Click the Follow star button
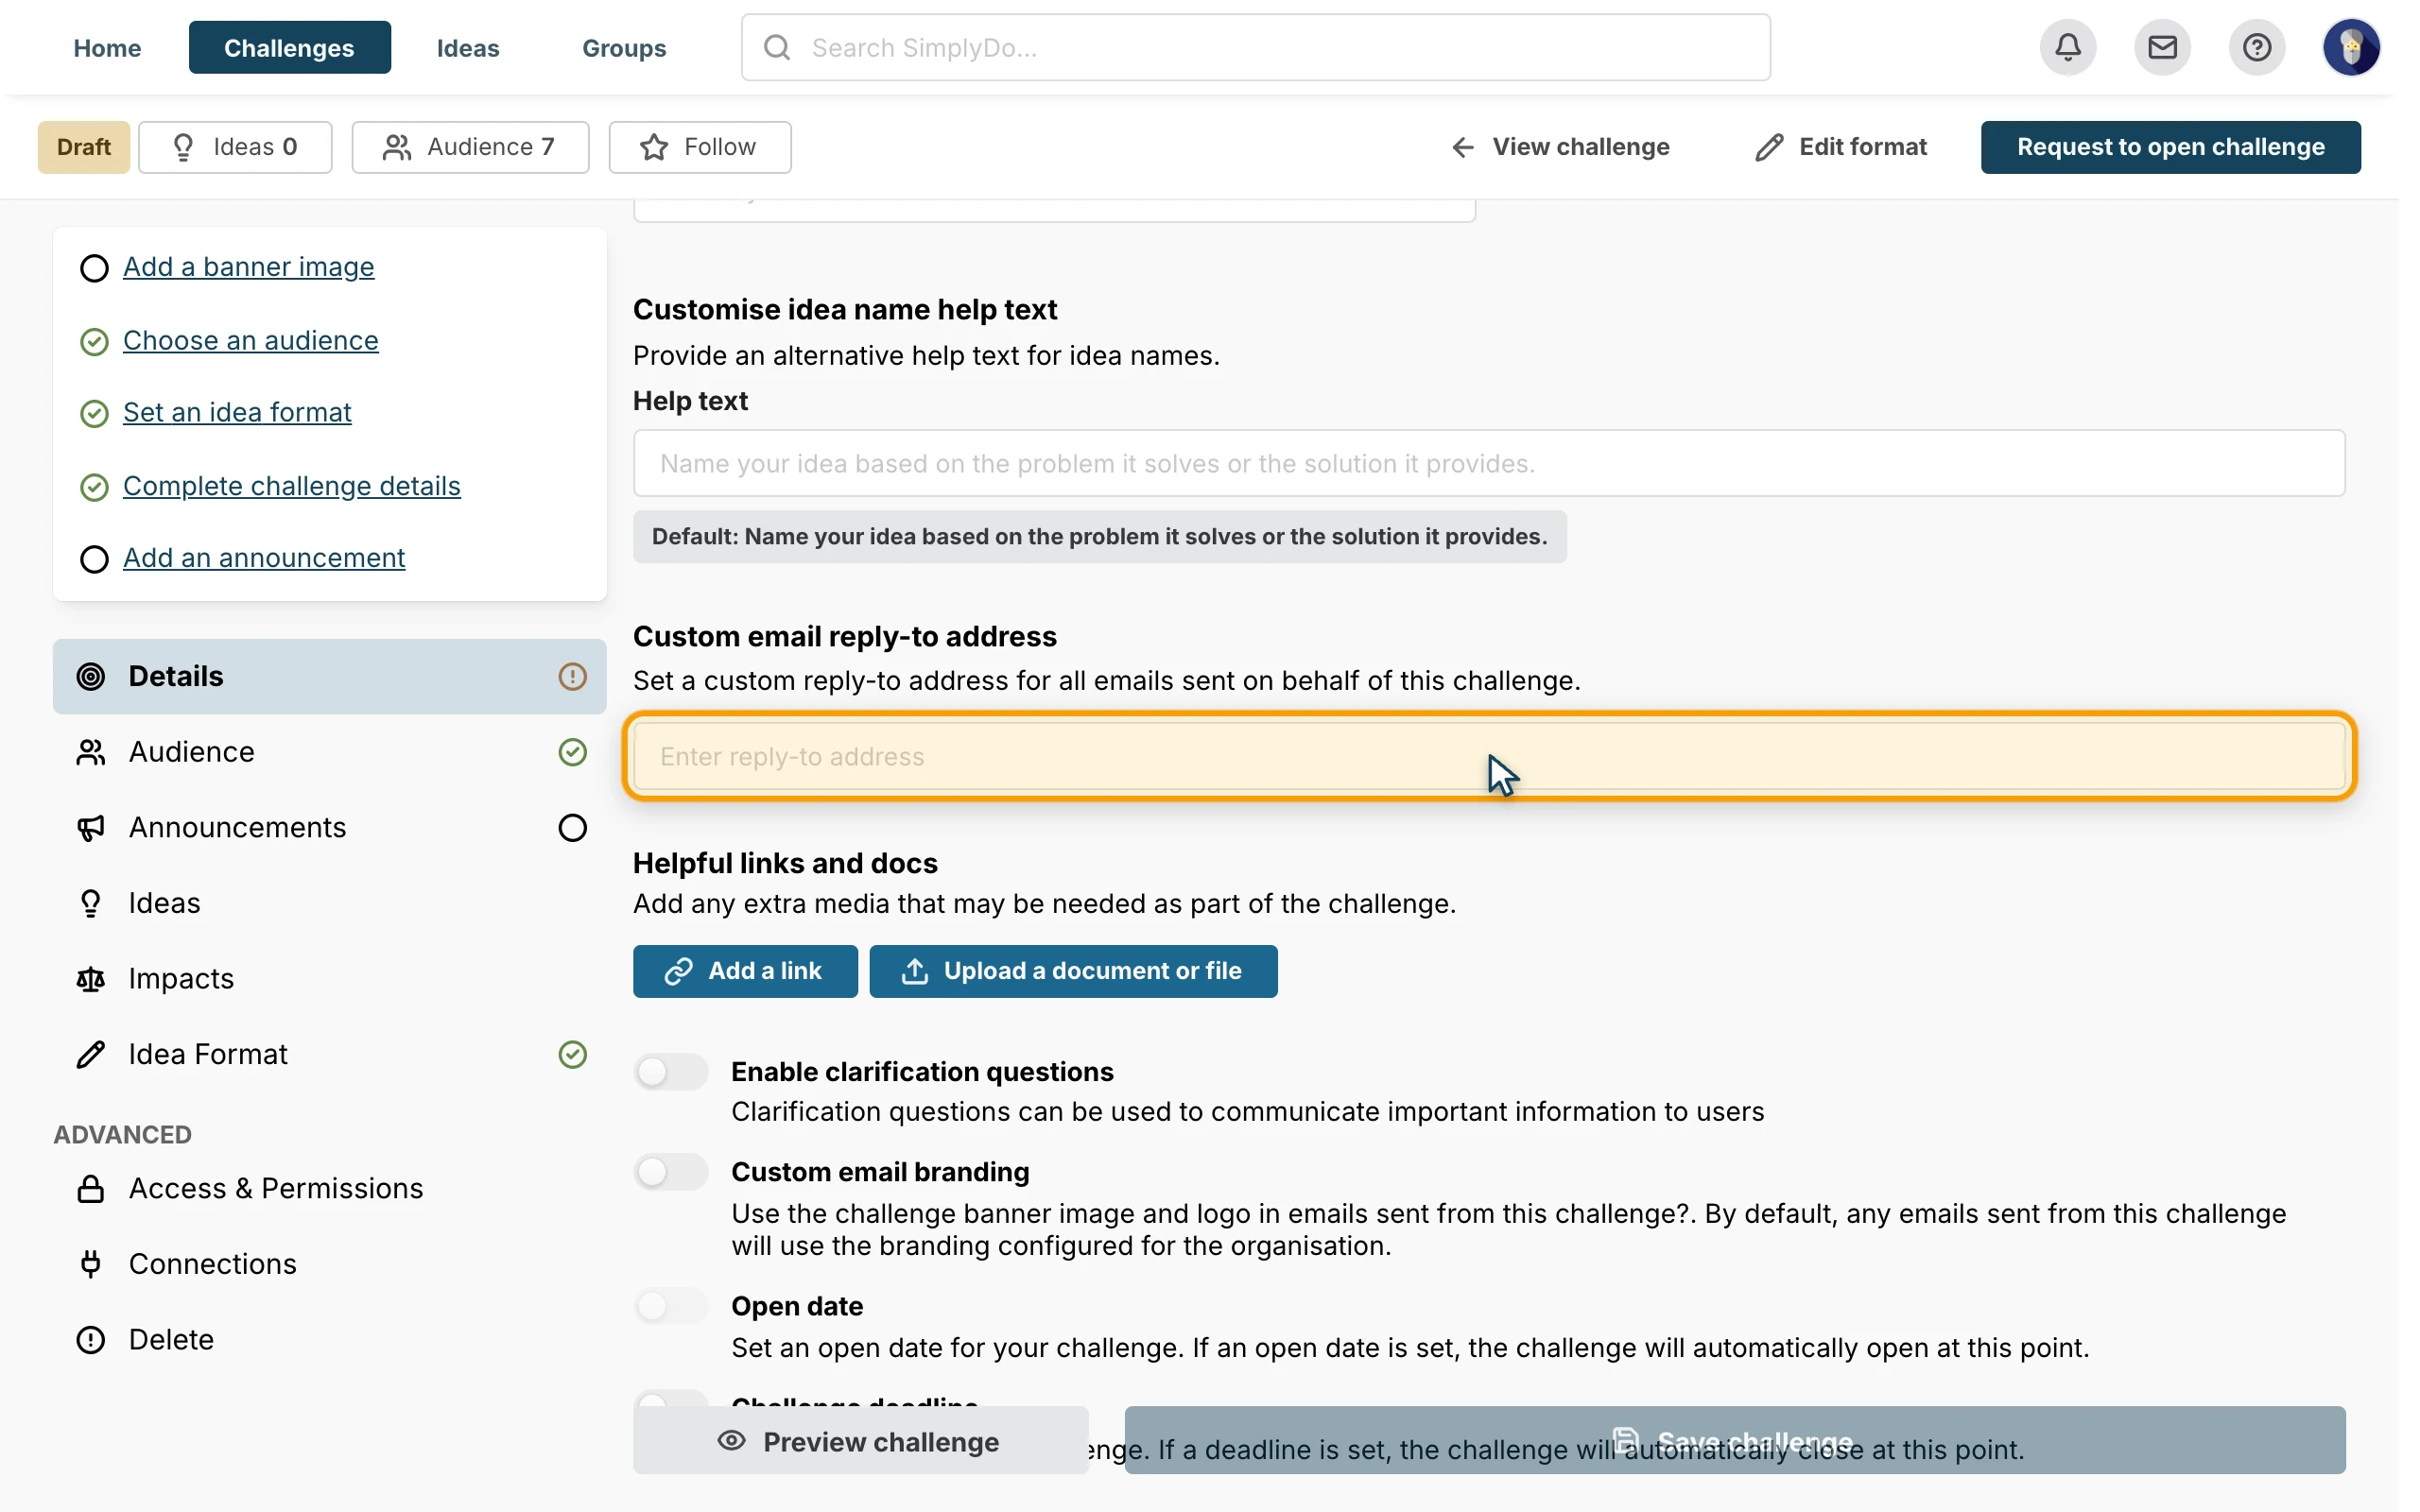 click(700, 147)
